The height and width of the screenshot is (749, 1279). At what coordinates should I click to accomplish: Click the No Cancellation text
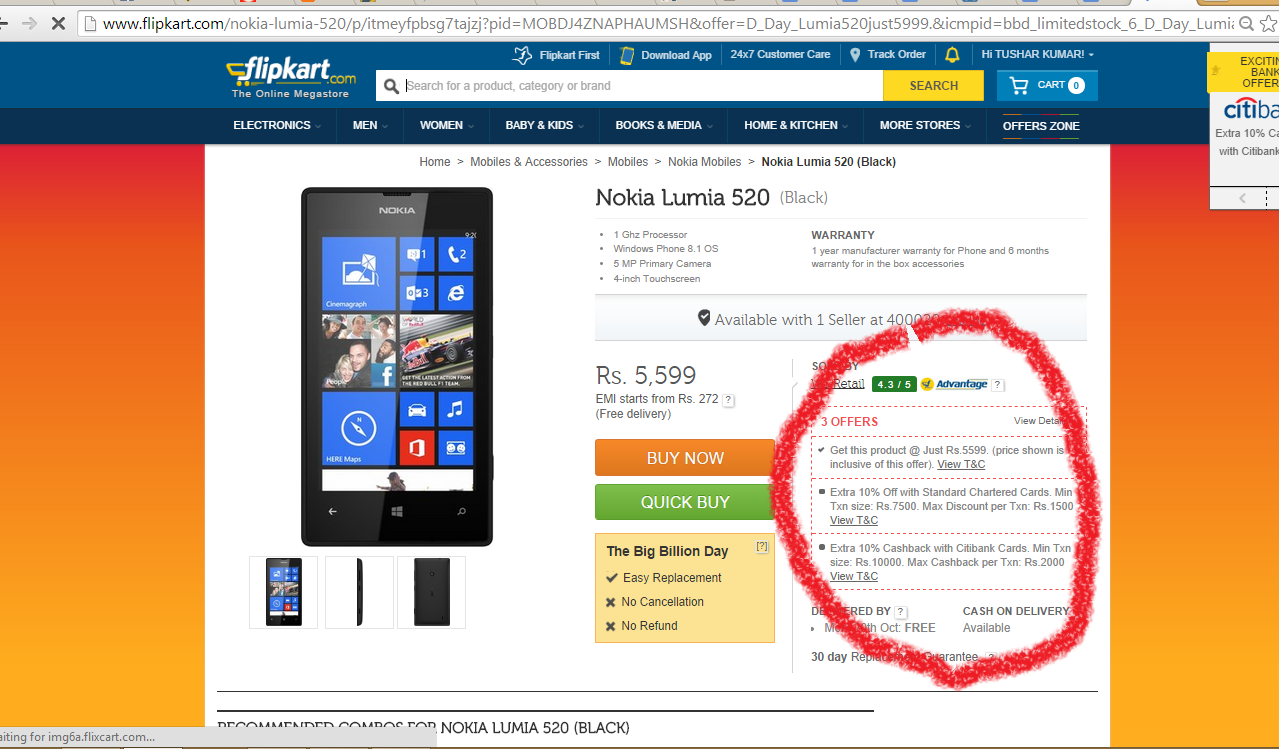662,602
